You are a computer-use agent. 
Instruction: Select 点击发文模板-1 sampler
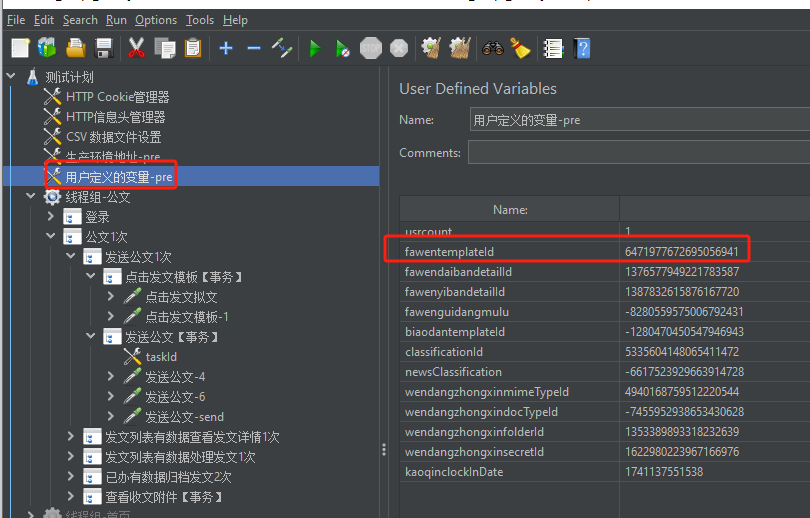187,317
